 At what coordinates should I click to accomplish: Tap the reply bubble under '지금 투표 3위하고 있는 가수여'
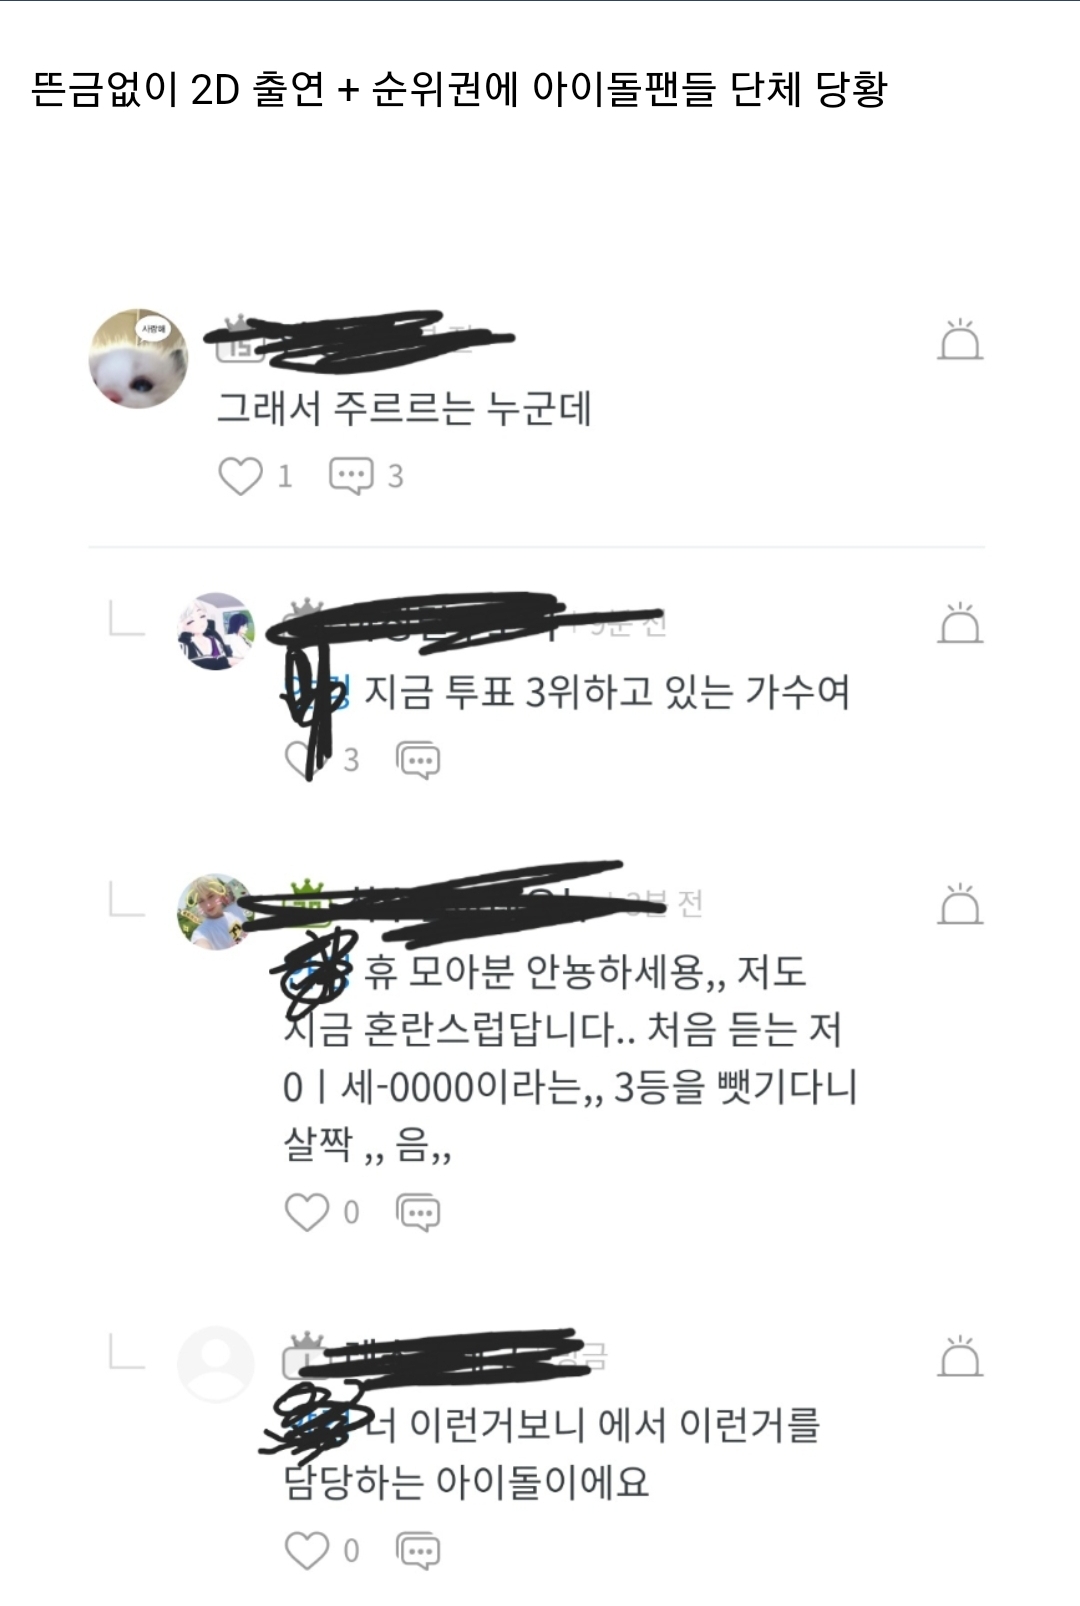click(418, 760)
